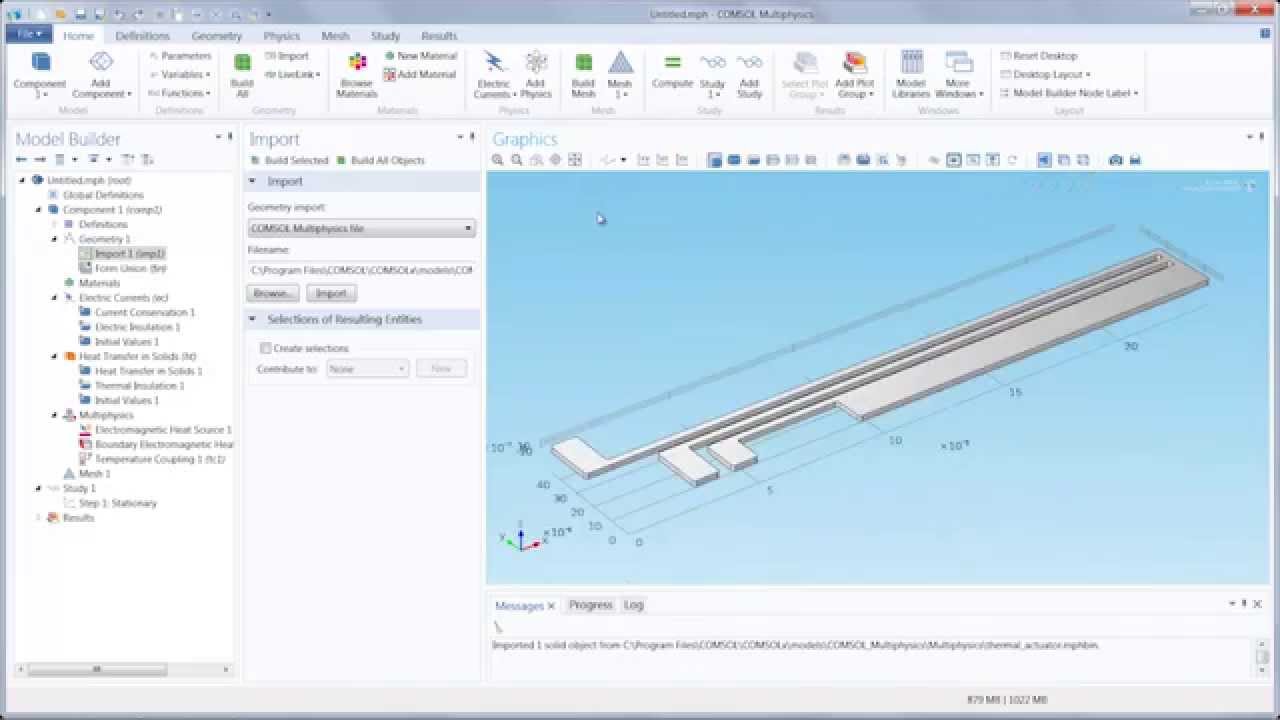Switch to the Log tab
1280x720 pixels.
coord(634,605)
